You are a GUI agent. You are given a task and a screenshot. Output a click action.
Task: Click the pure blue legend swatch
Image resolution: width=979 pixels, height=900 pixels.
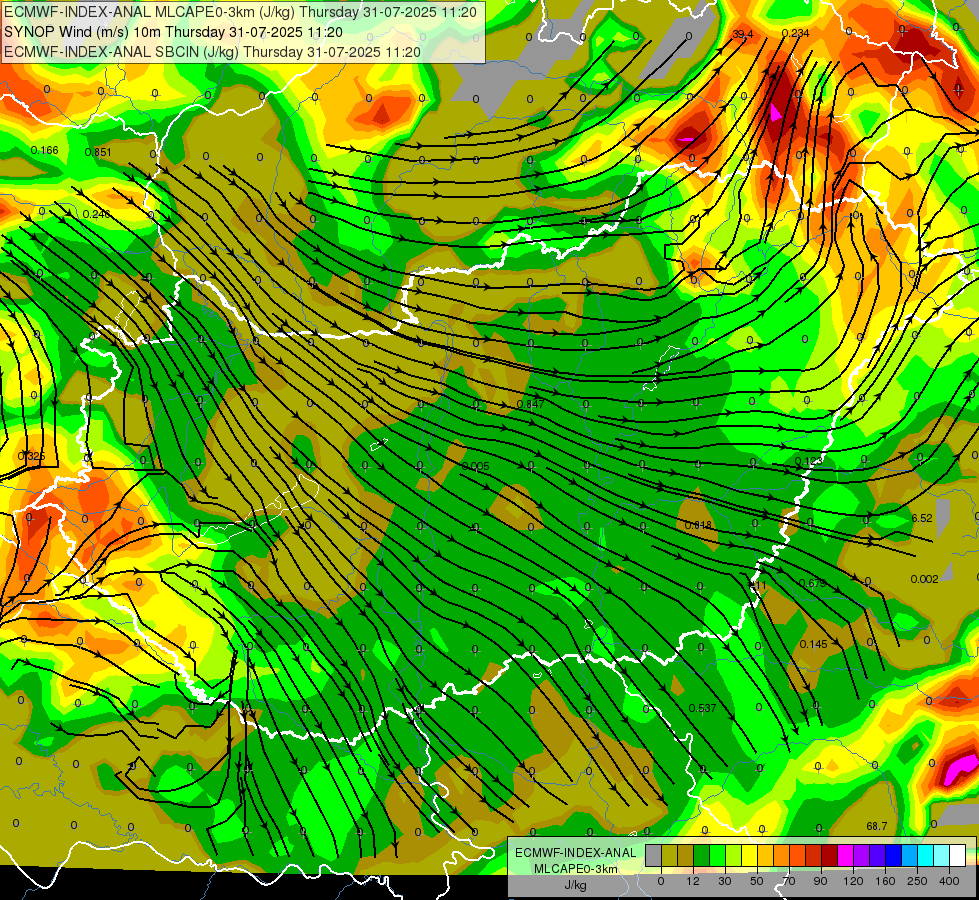pyautogui.click(x=894, y=855)
